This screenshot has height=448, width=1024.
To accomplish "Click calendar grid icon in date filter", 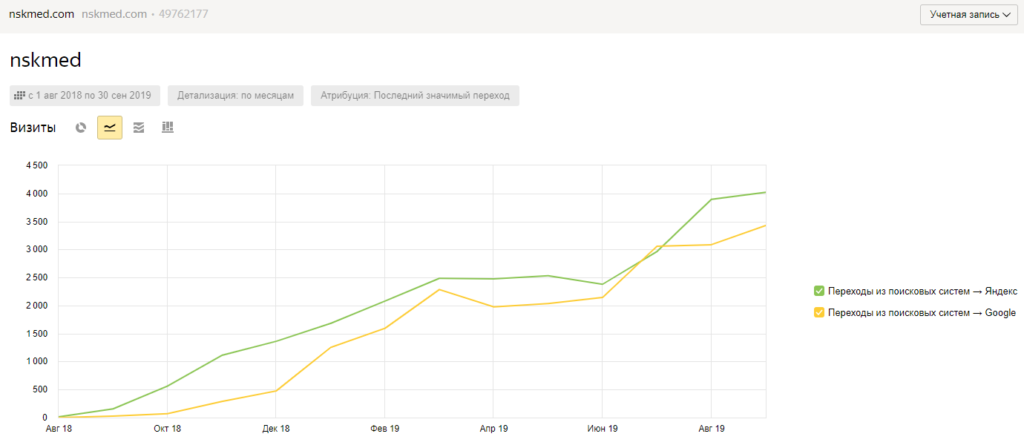I will coord(20,95).
